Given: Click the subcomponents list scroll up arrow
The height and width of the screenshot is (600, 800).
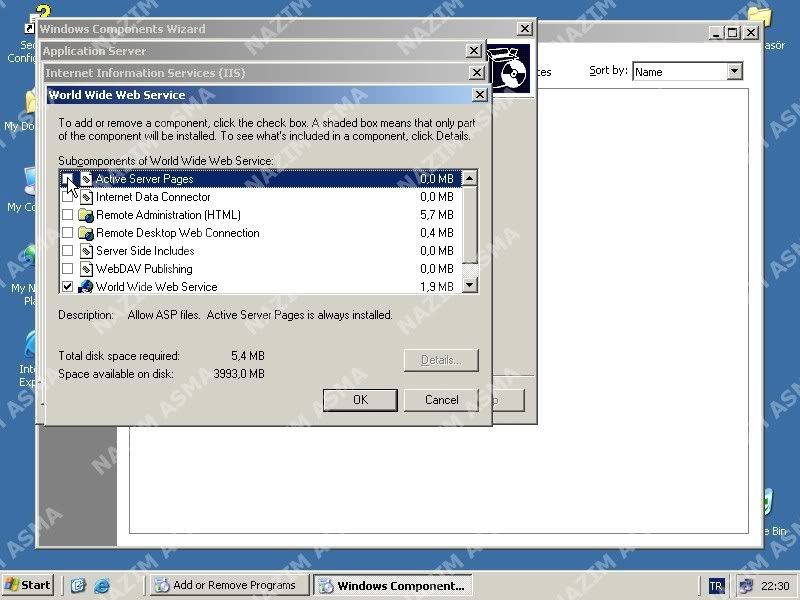Looking at the screenshot, I should pyautogui.click(x=469, y=178).
